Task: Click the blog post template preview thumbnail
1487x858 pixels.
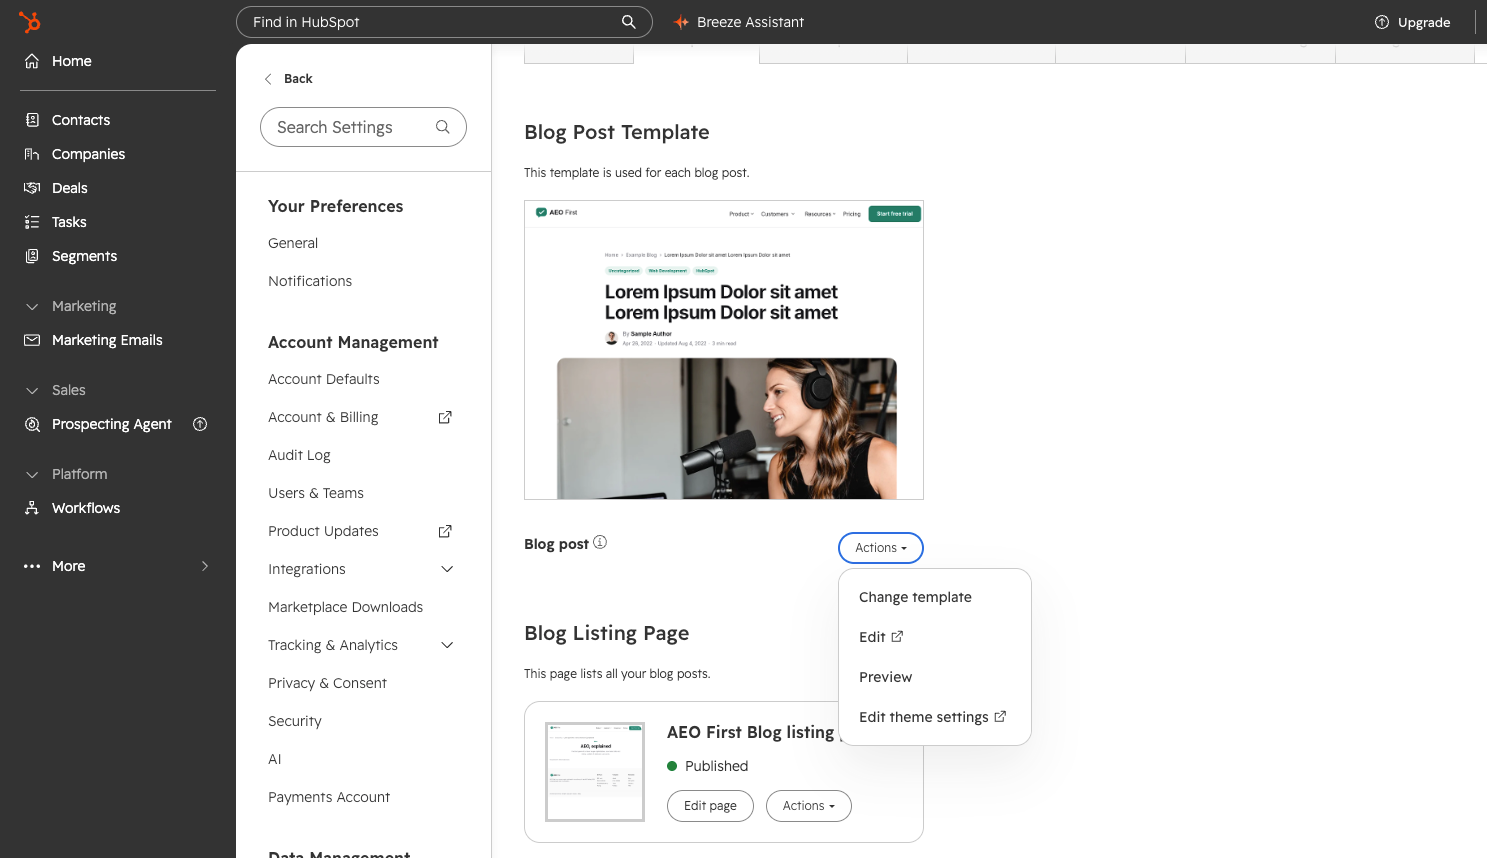Action: point(724,350)
